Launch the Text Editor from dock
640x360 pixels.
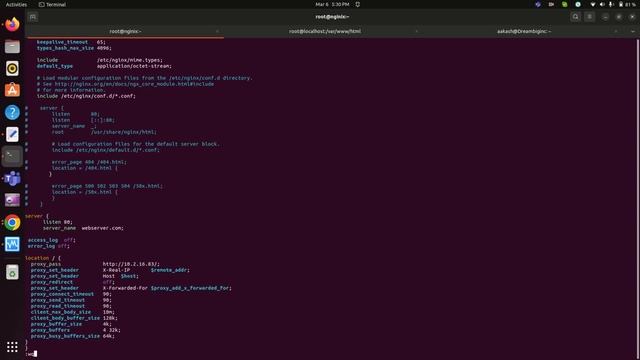tap(12, 134)
